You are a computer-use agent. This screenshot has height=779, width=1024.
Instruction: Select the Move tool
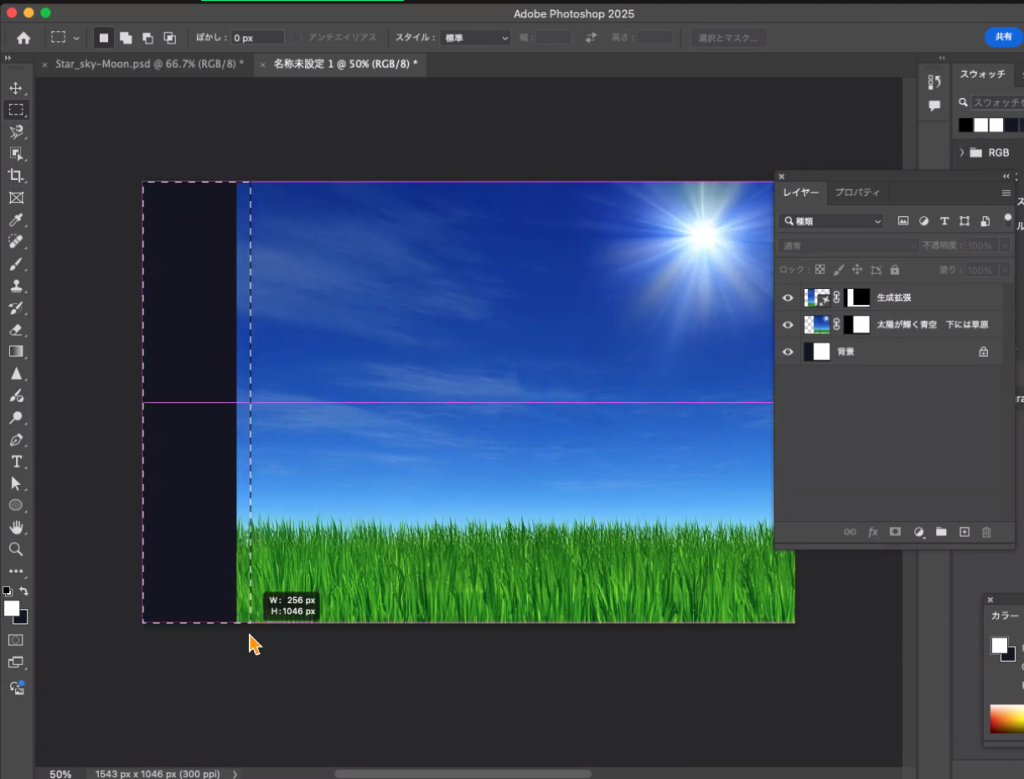pos(16,88)
